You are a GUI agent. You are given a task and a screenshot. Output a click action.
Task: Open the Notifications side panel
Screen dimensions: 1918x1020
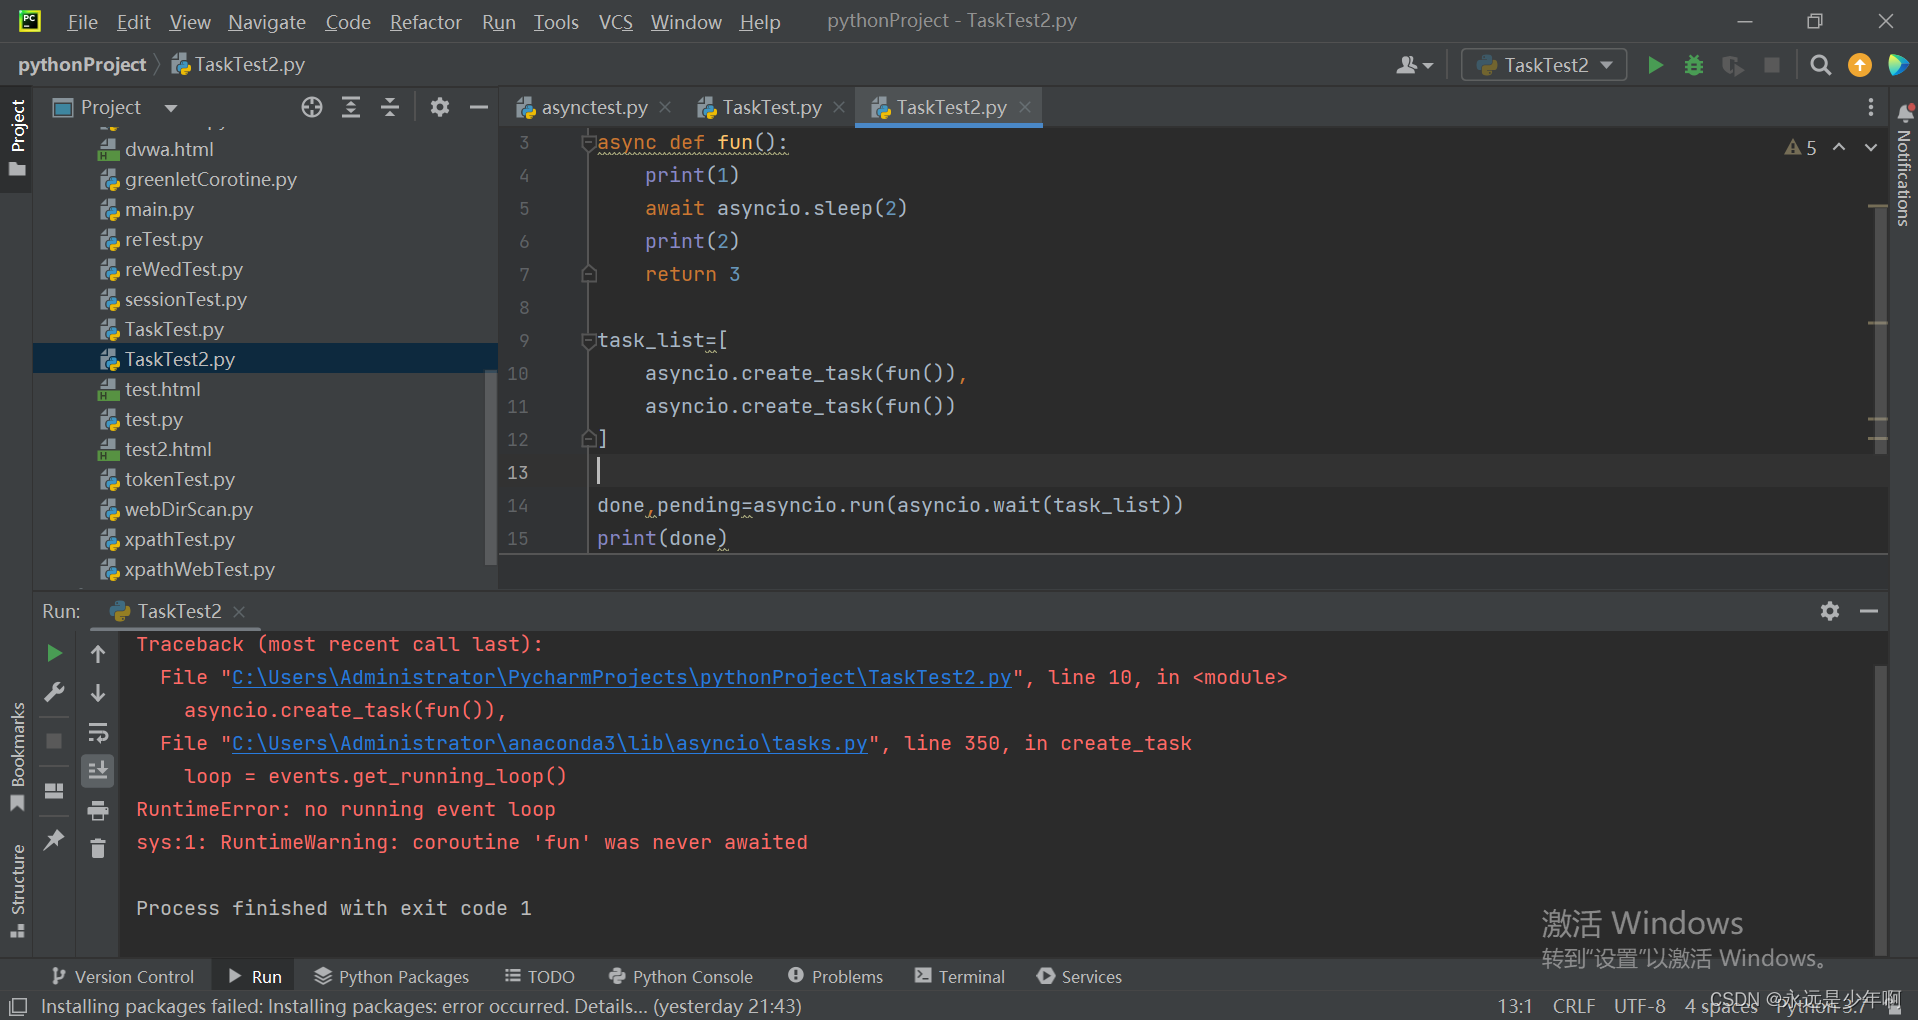tap(1904, 165)
